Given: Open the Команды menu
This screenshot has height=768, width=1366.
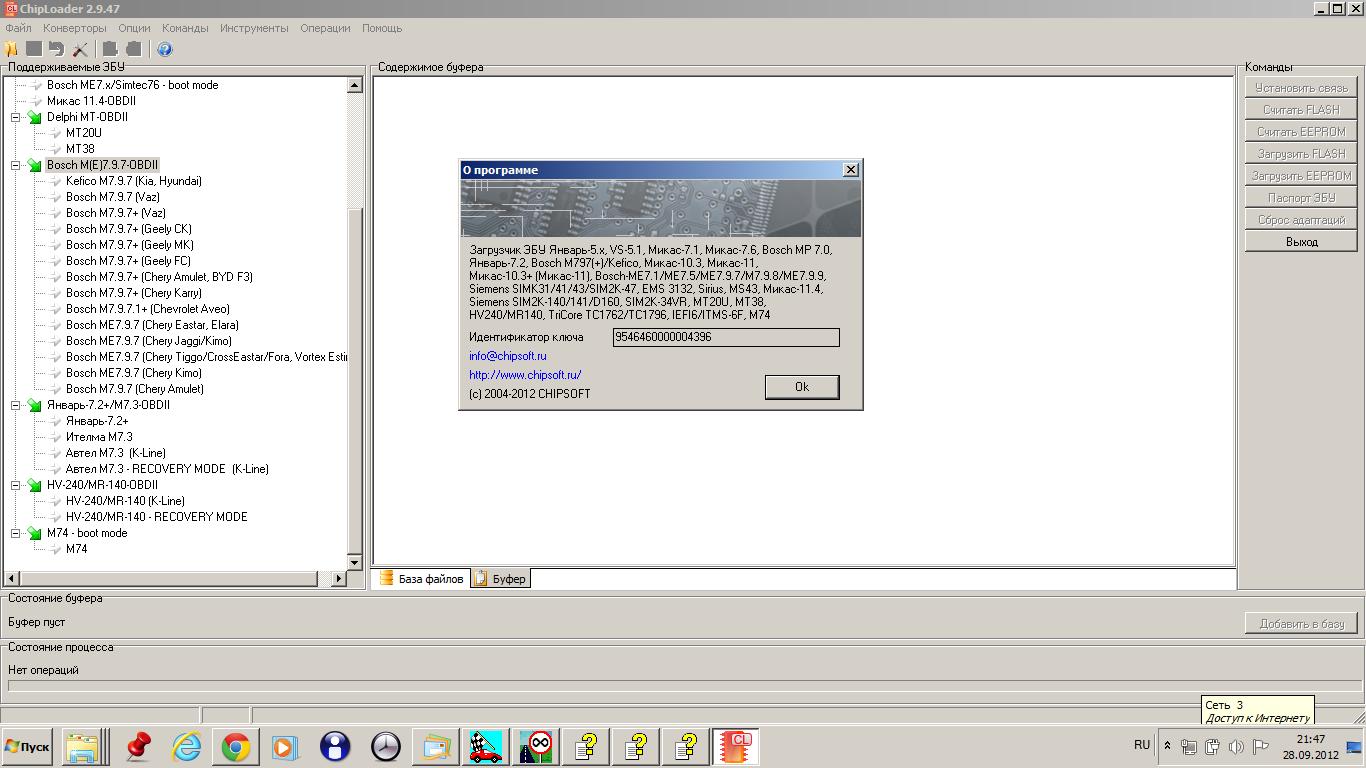Looking at the screenshot, I should click(x=185, y=28).
